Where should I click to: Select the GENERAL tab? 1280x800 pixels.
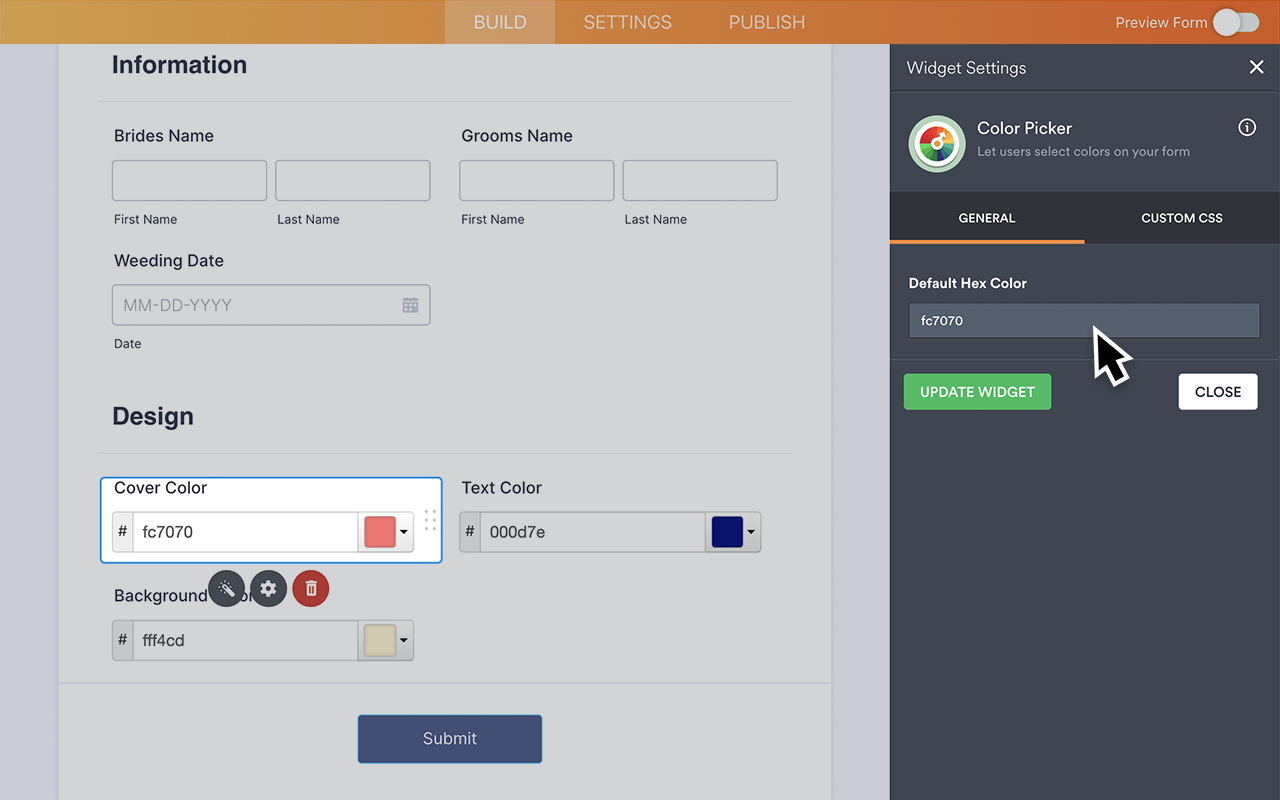986,218
